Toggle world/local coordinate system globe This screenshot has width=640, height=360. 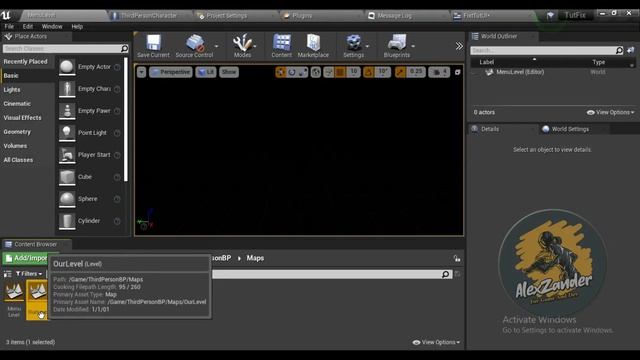pyautogui.click(x=316, y=72)
